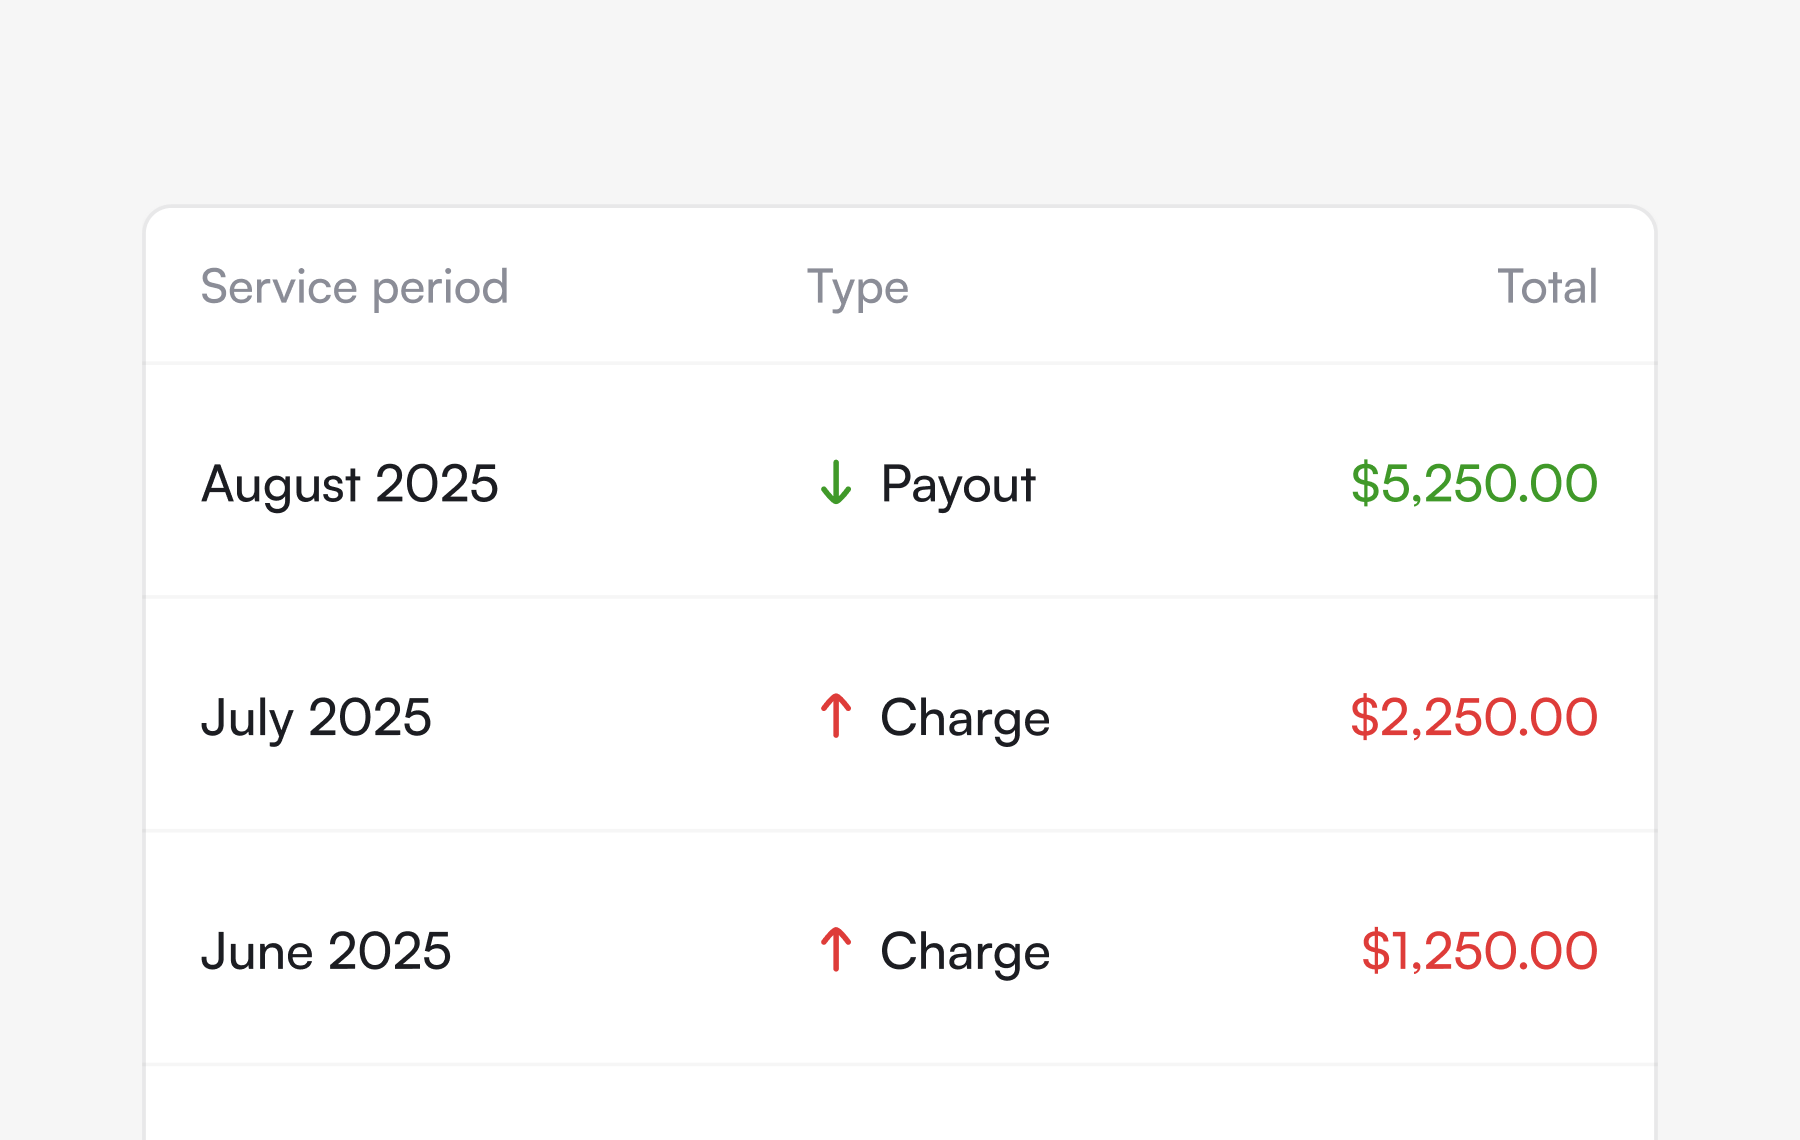Select the Type column header

click(x=857, y=287)
